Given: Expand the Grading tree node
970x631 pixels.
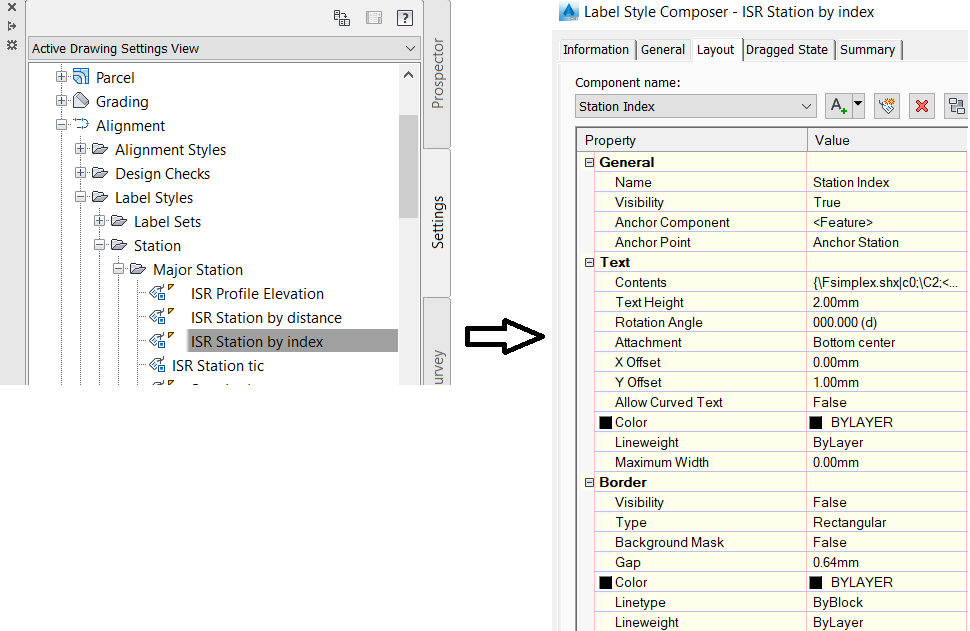Looking at the screenshot, I should 61,100.
